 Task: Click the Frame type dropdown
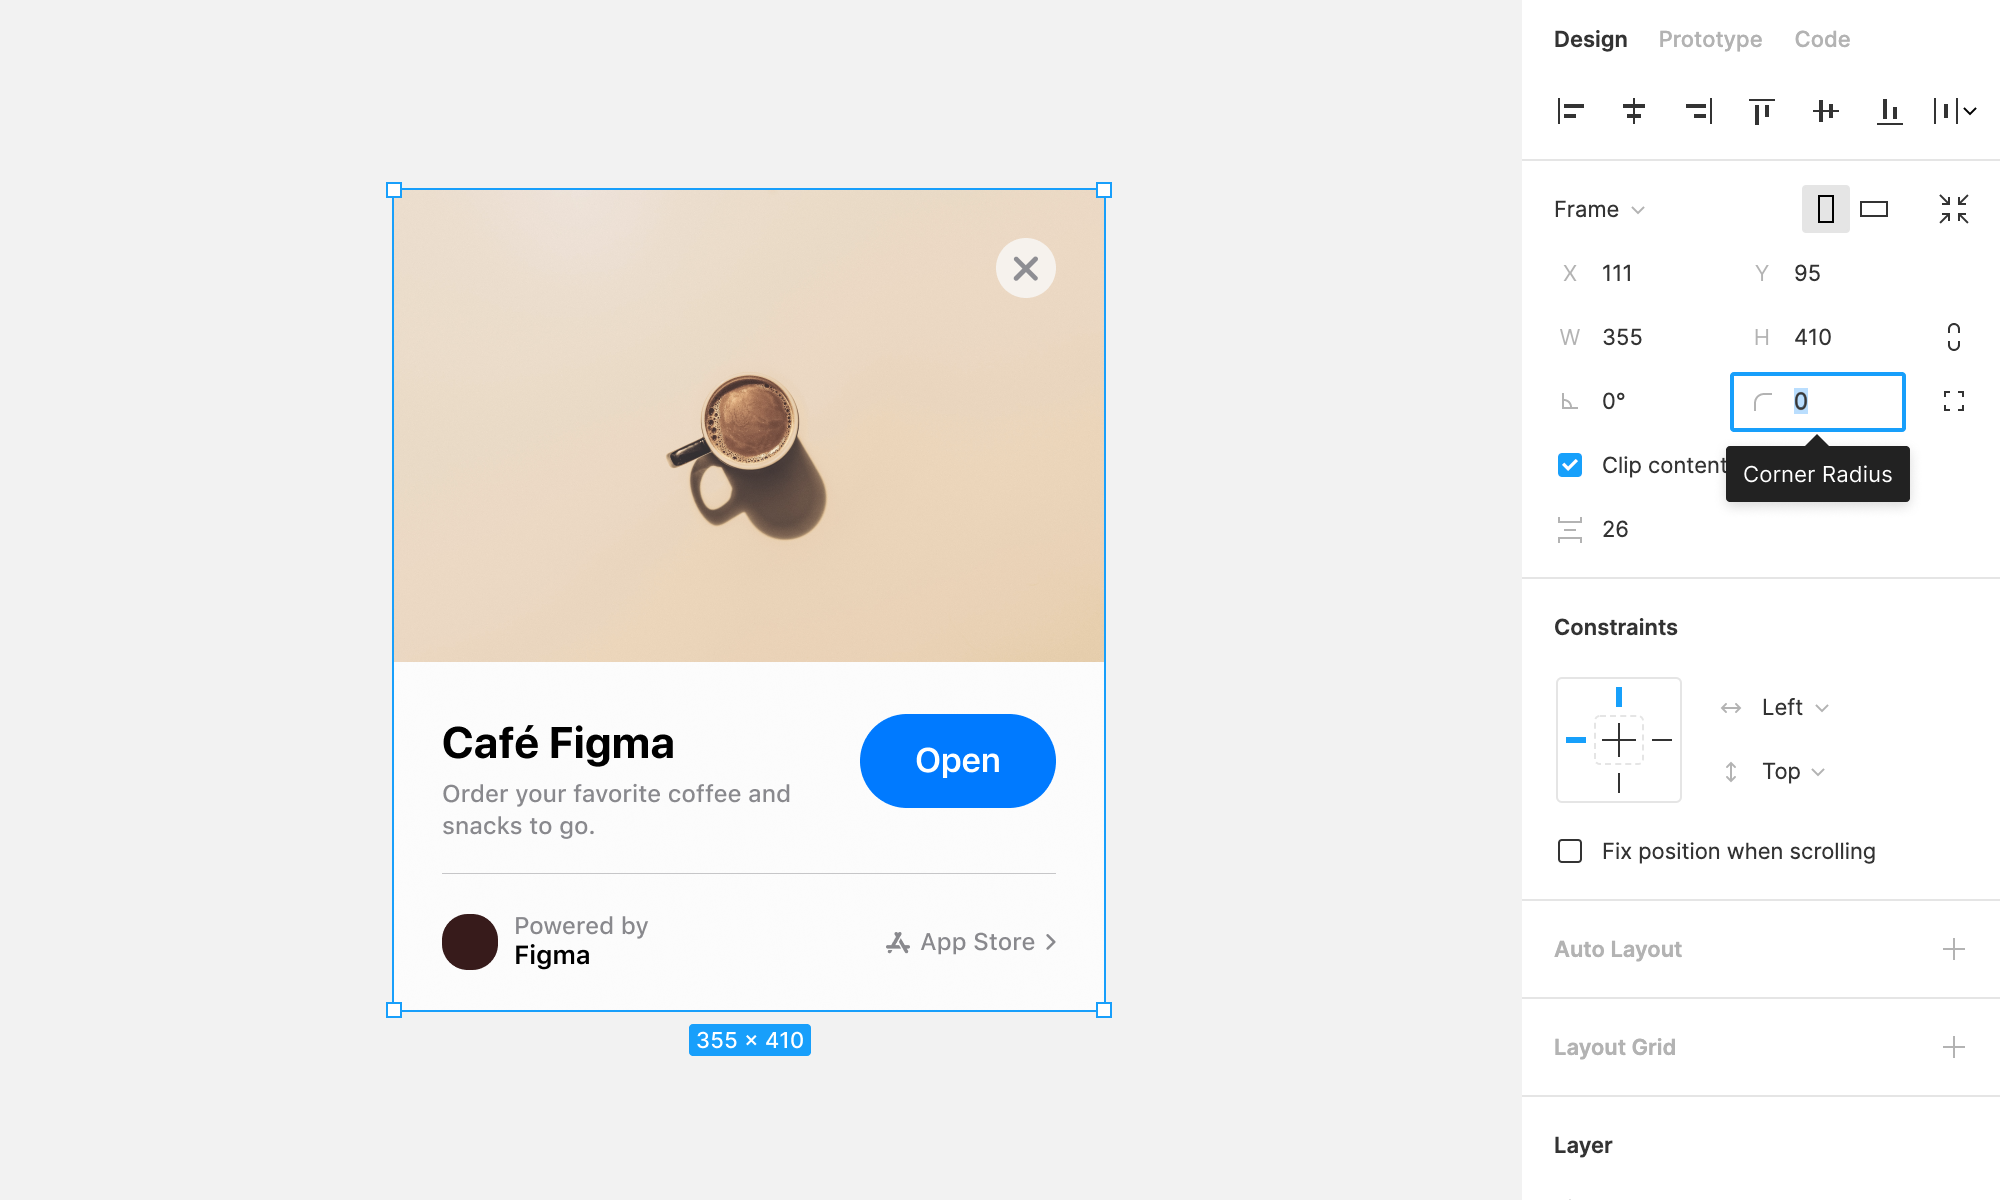1601,209
